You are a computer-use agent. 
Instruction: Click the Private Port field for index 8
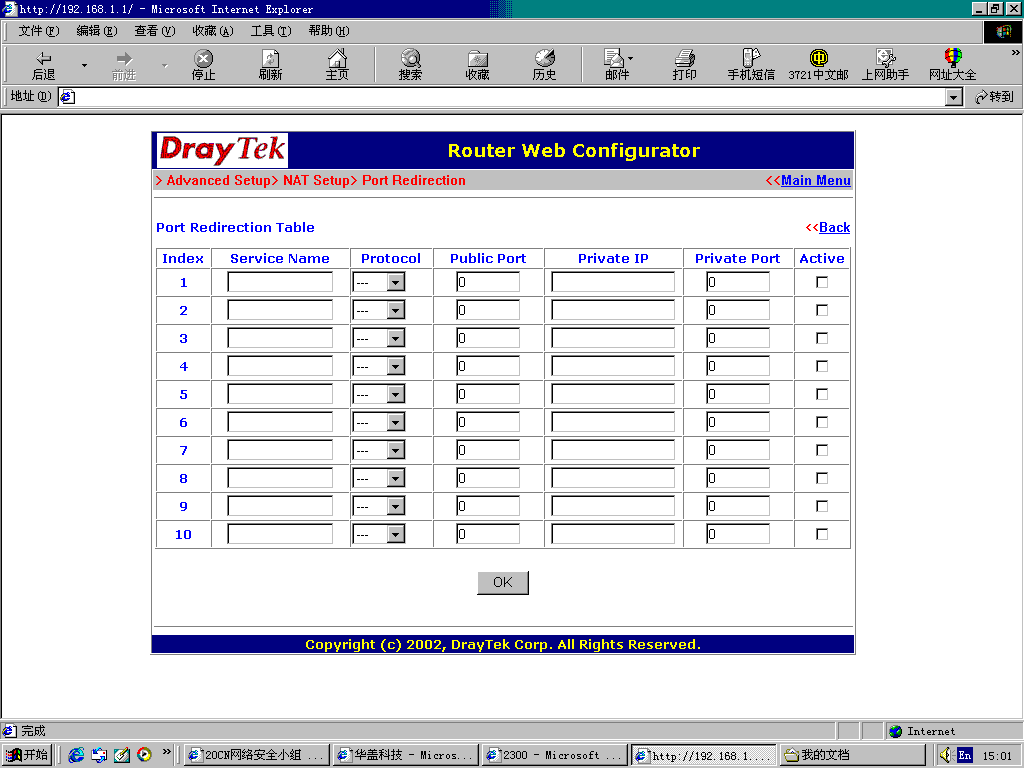click(x=738, y=479)
